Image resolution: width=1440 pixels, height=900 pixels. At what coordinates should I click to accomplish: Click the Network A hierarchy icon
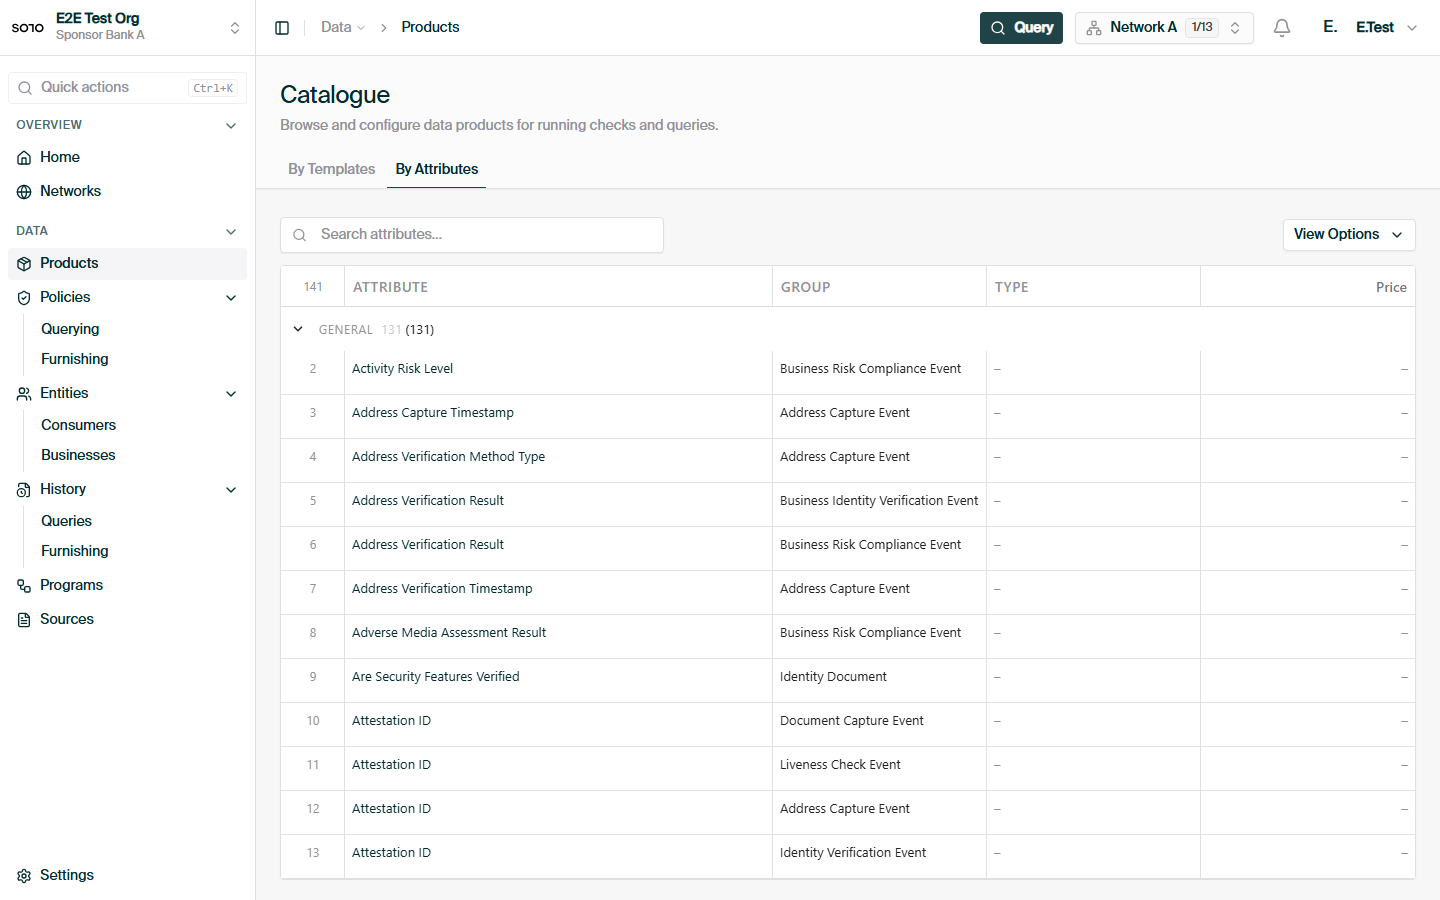click(x=1094, y=28)
